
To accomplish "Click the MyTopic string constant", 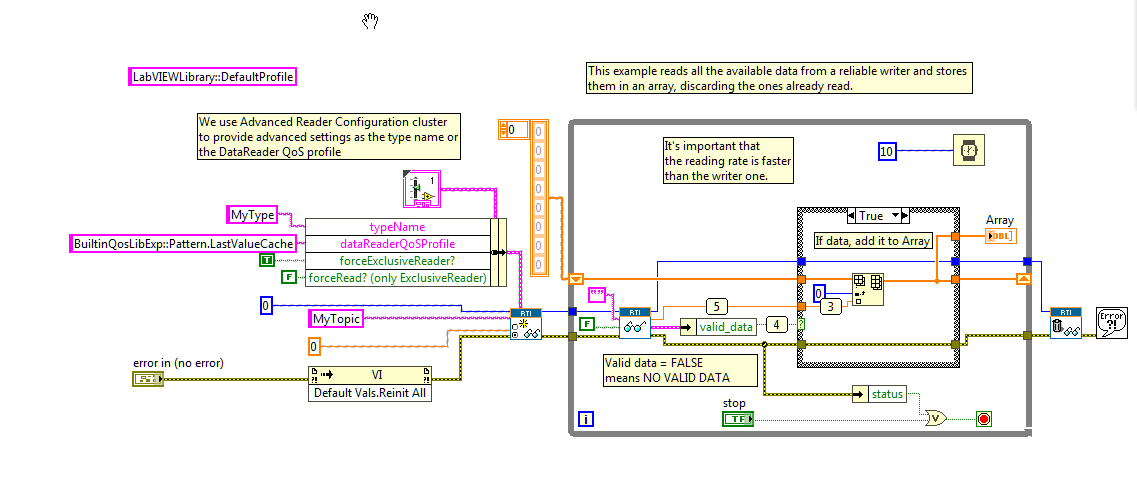I will pos(336,319).
